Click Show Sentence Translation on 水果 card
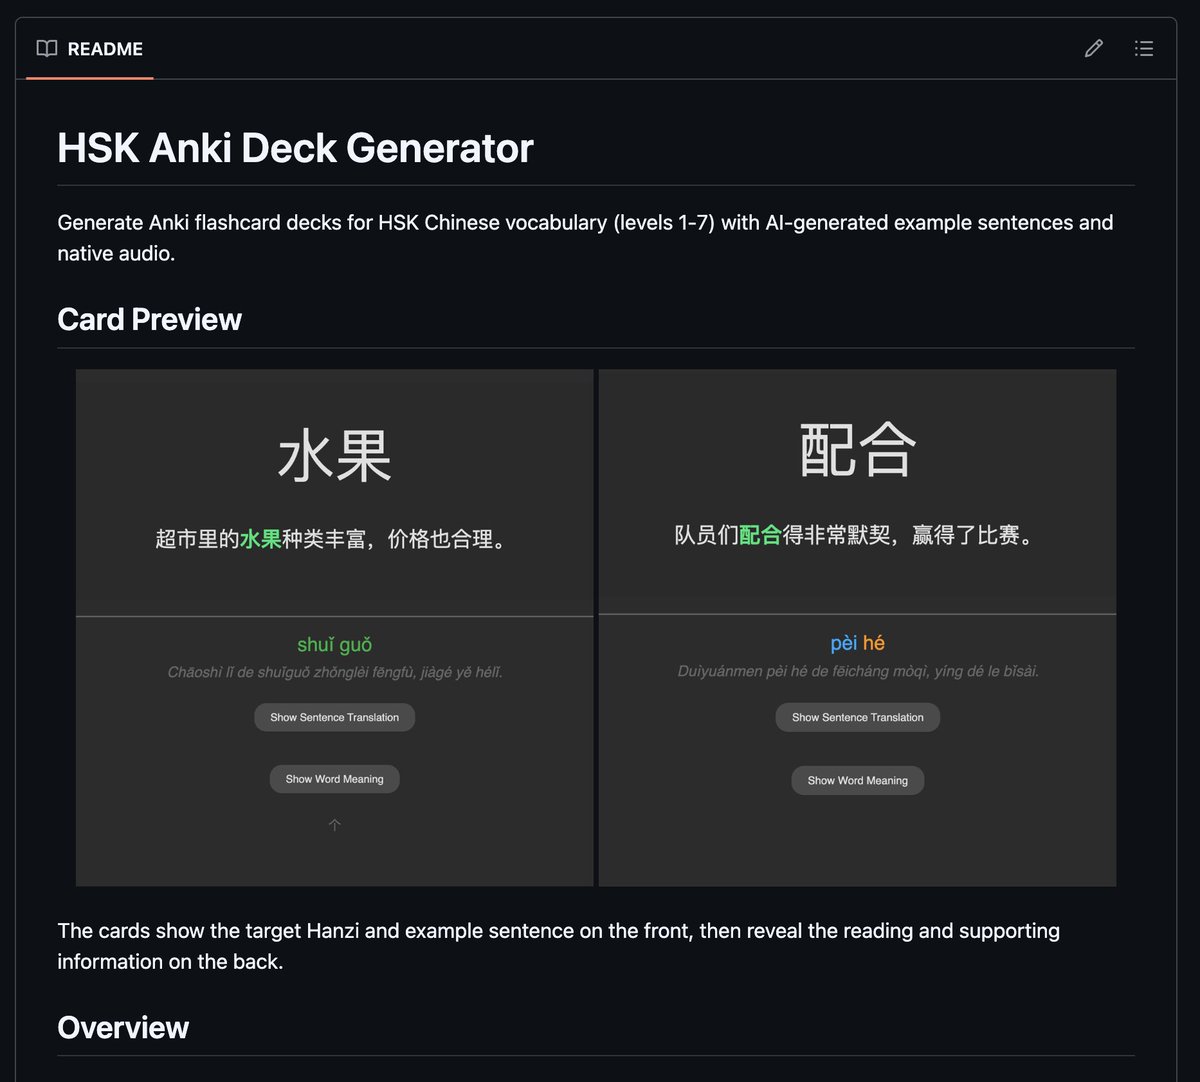The image size is (1200, 1082). pyautogui.click(x=334, y=717)
